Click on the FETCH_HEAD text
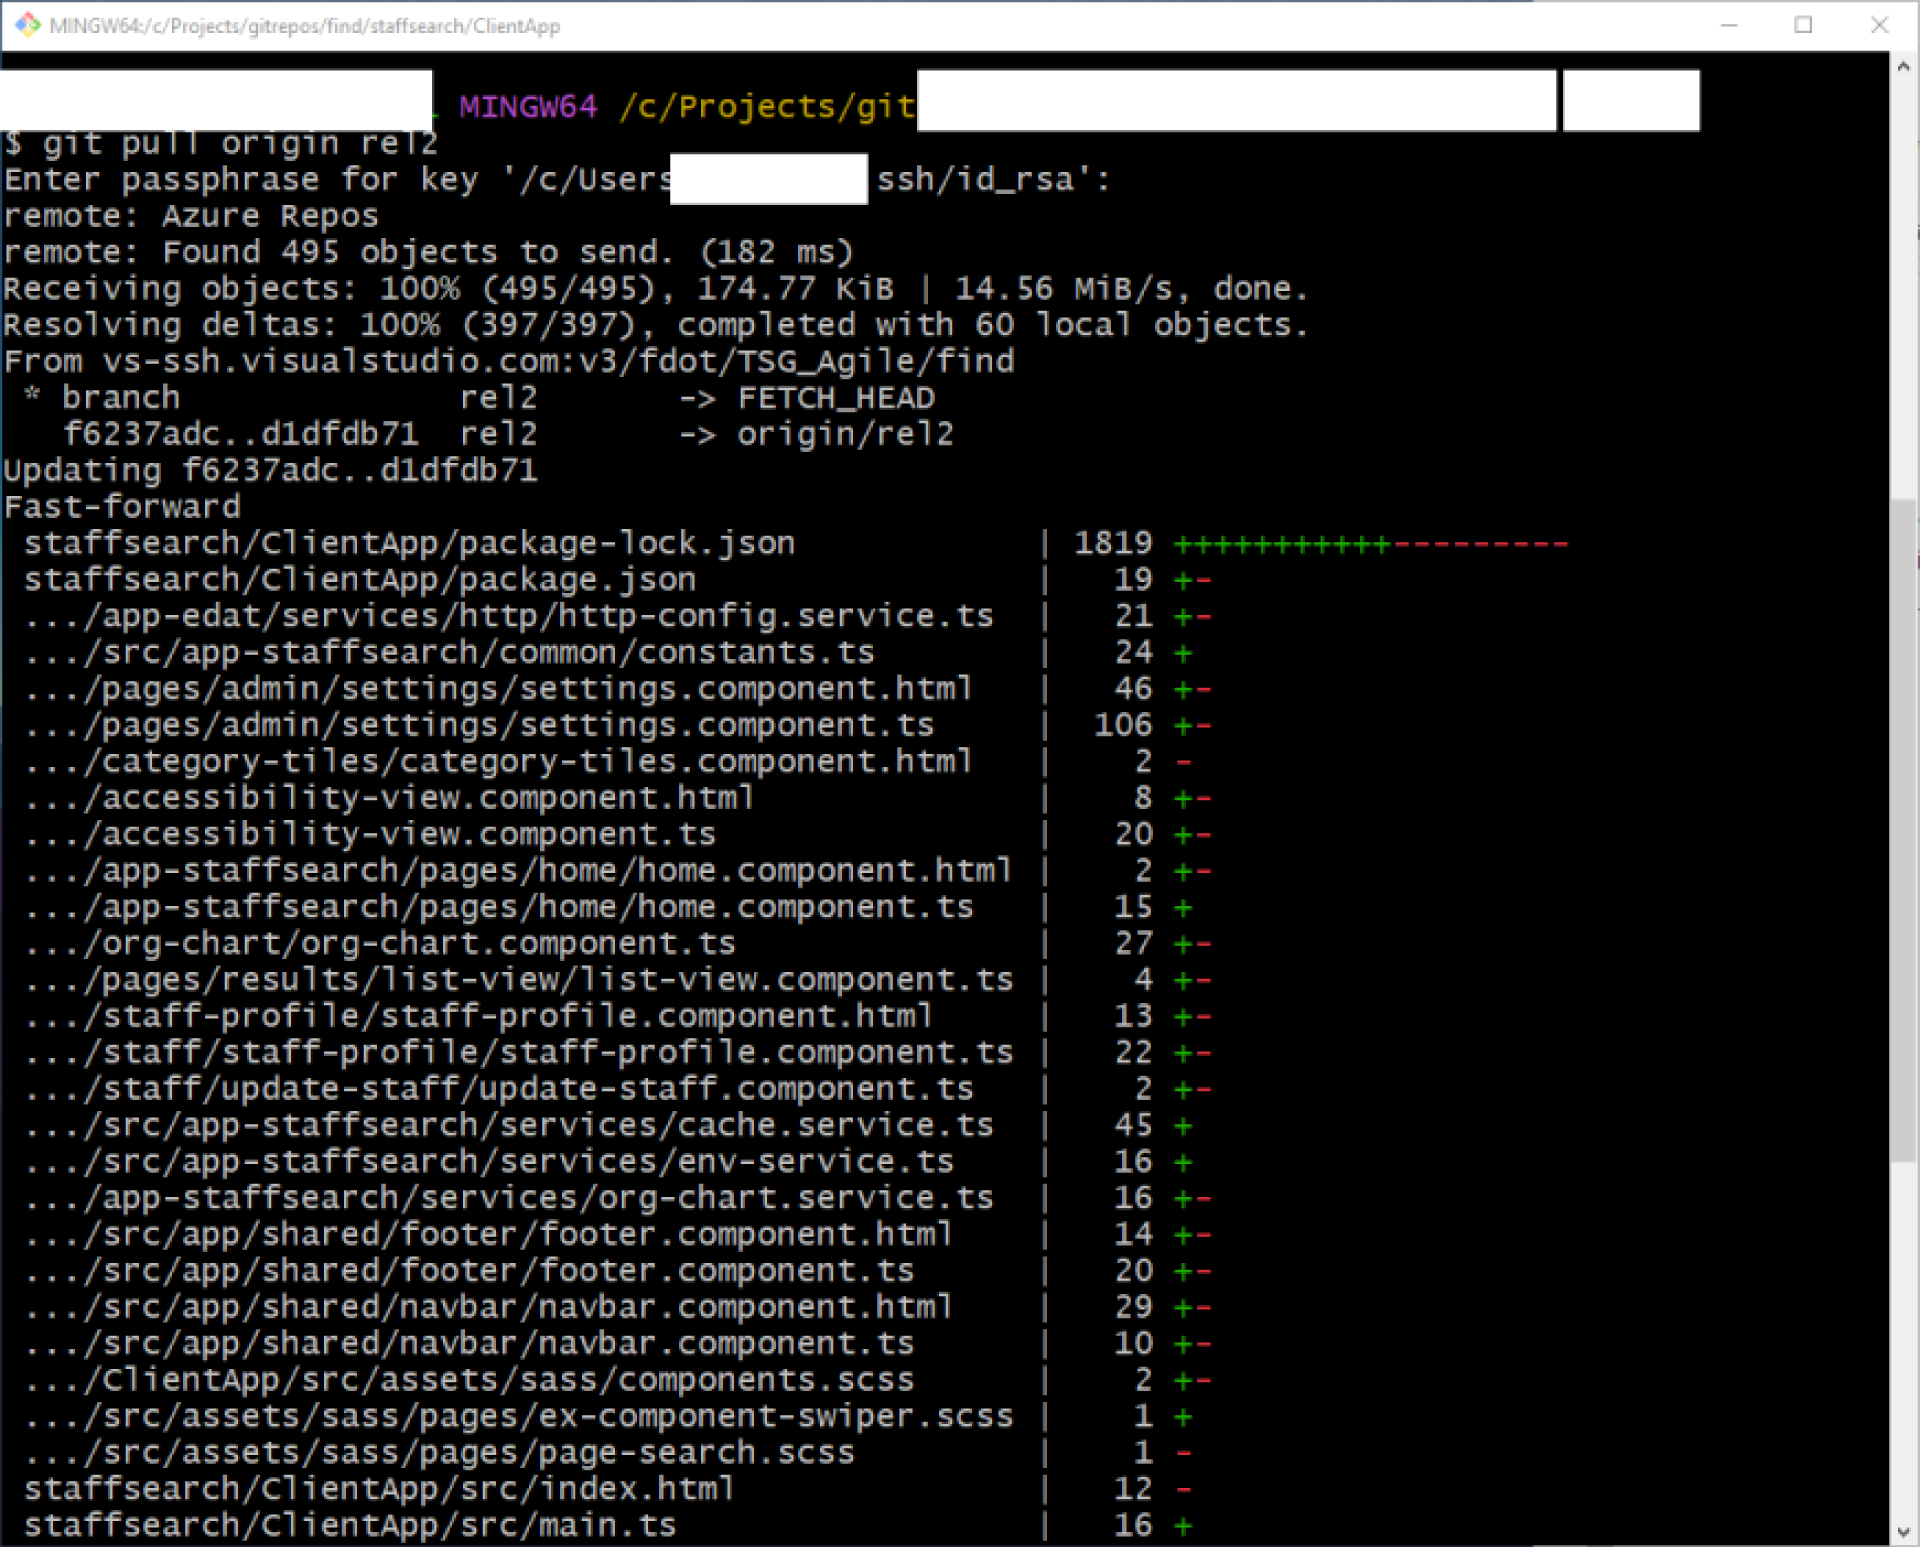Screen dimensions: 1920x1547 (x=836, y=398)
